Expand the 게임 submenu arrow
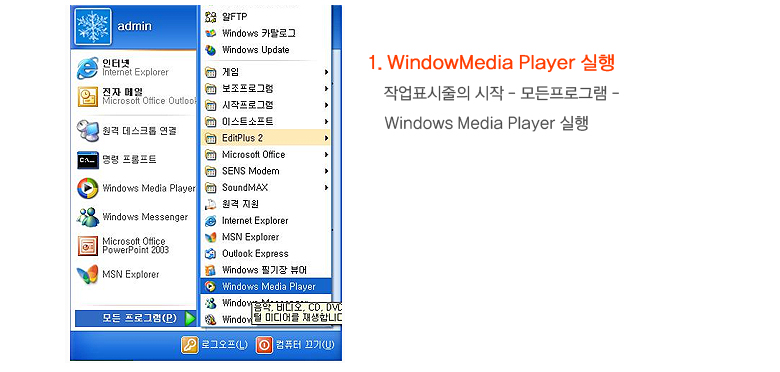The height and width of the screenshot is (372, 780). 326,72
